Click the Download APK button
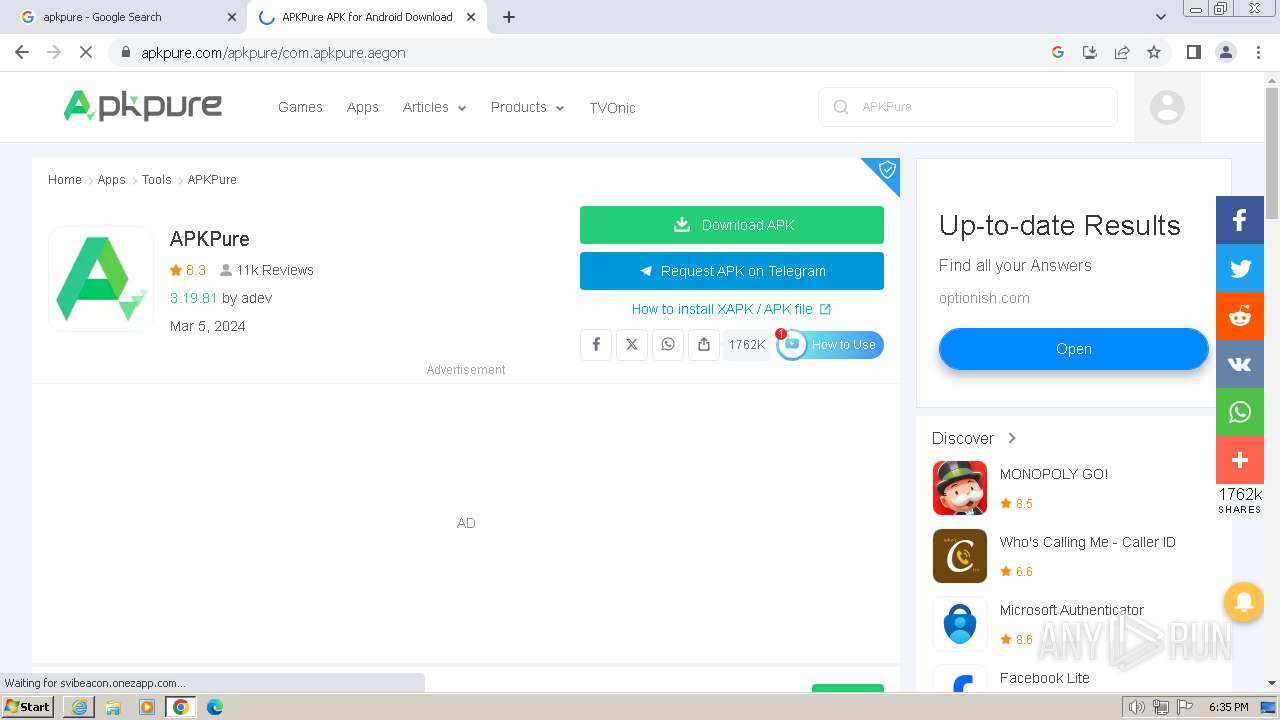Viewport: 1280px width, 720px height. pyautogui.click(x=732, y=225)
